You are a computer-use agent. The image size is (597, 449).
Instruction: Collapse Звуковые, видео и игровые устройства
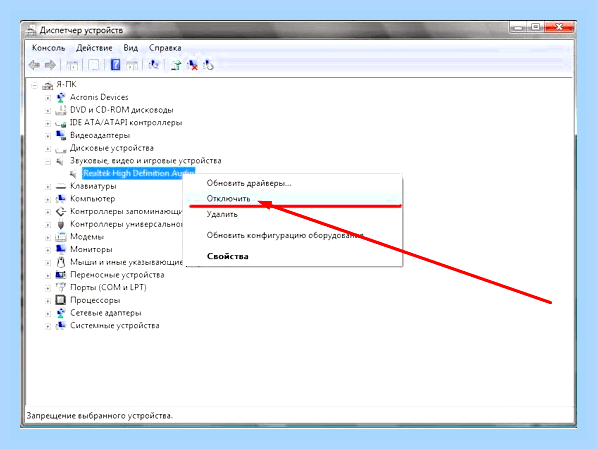tap(48, 162)
